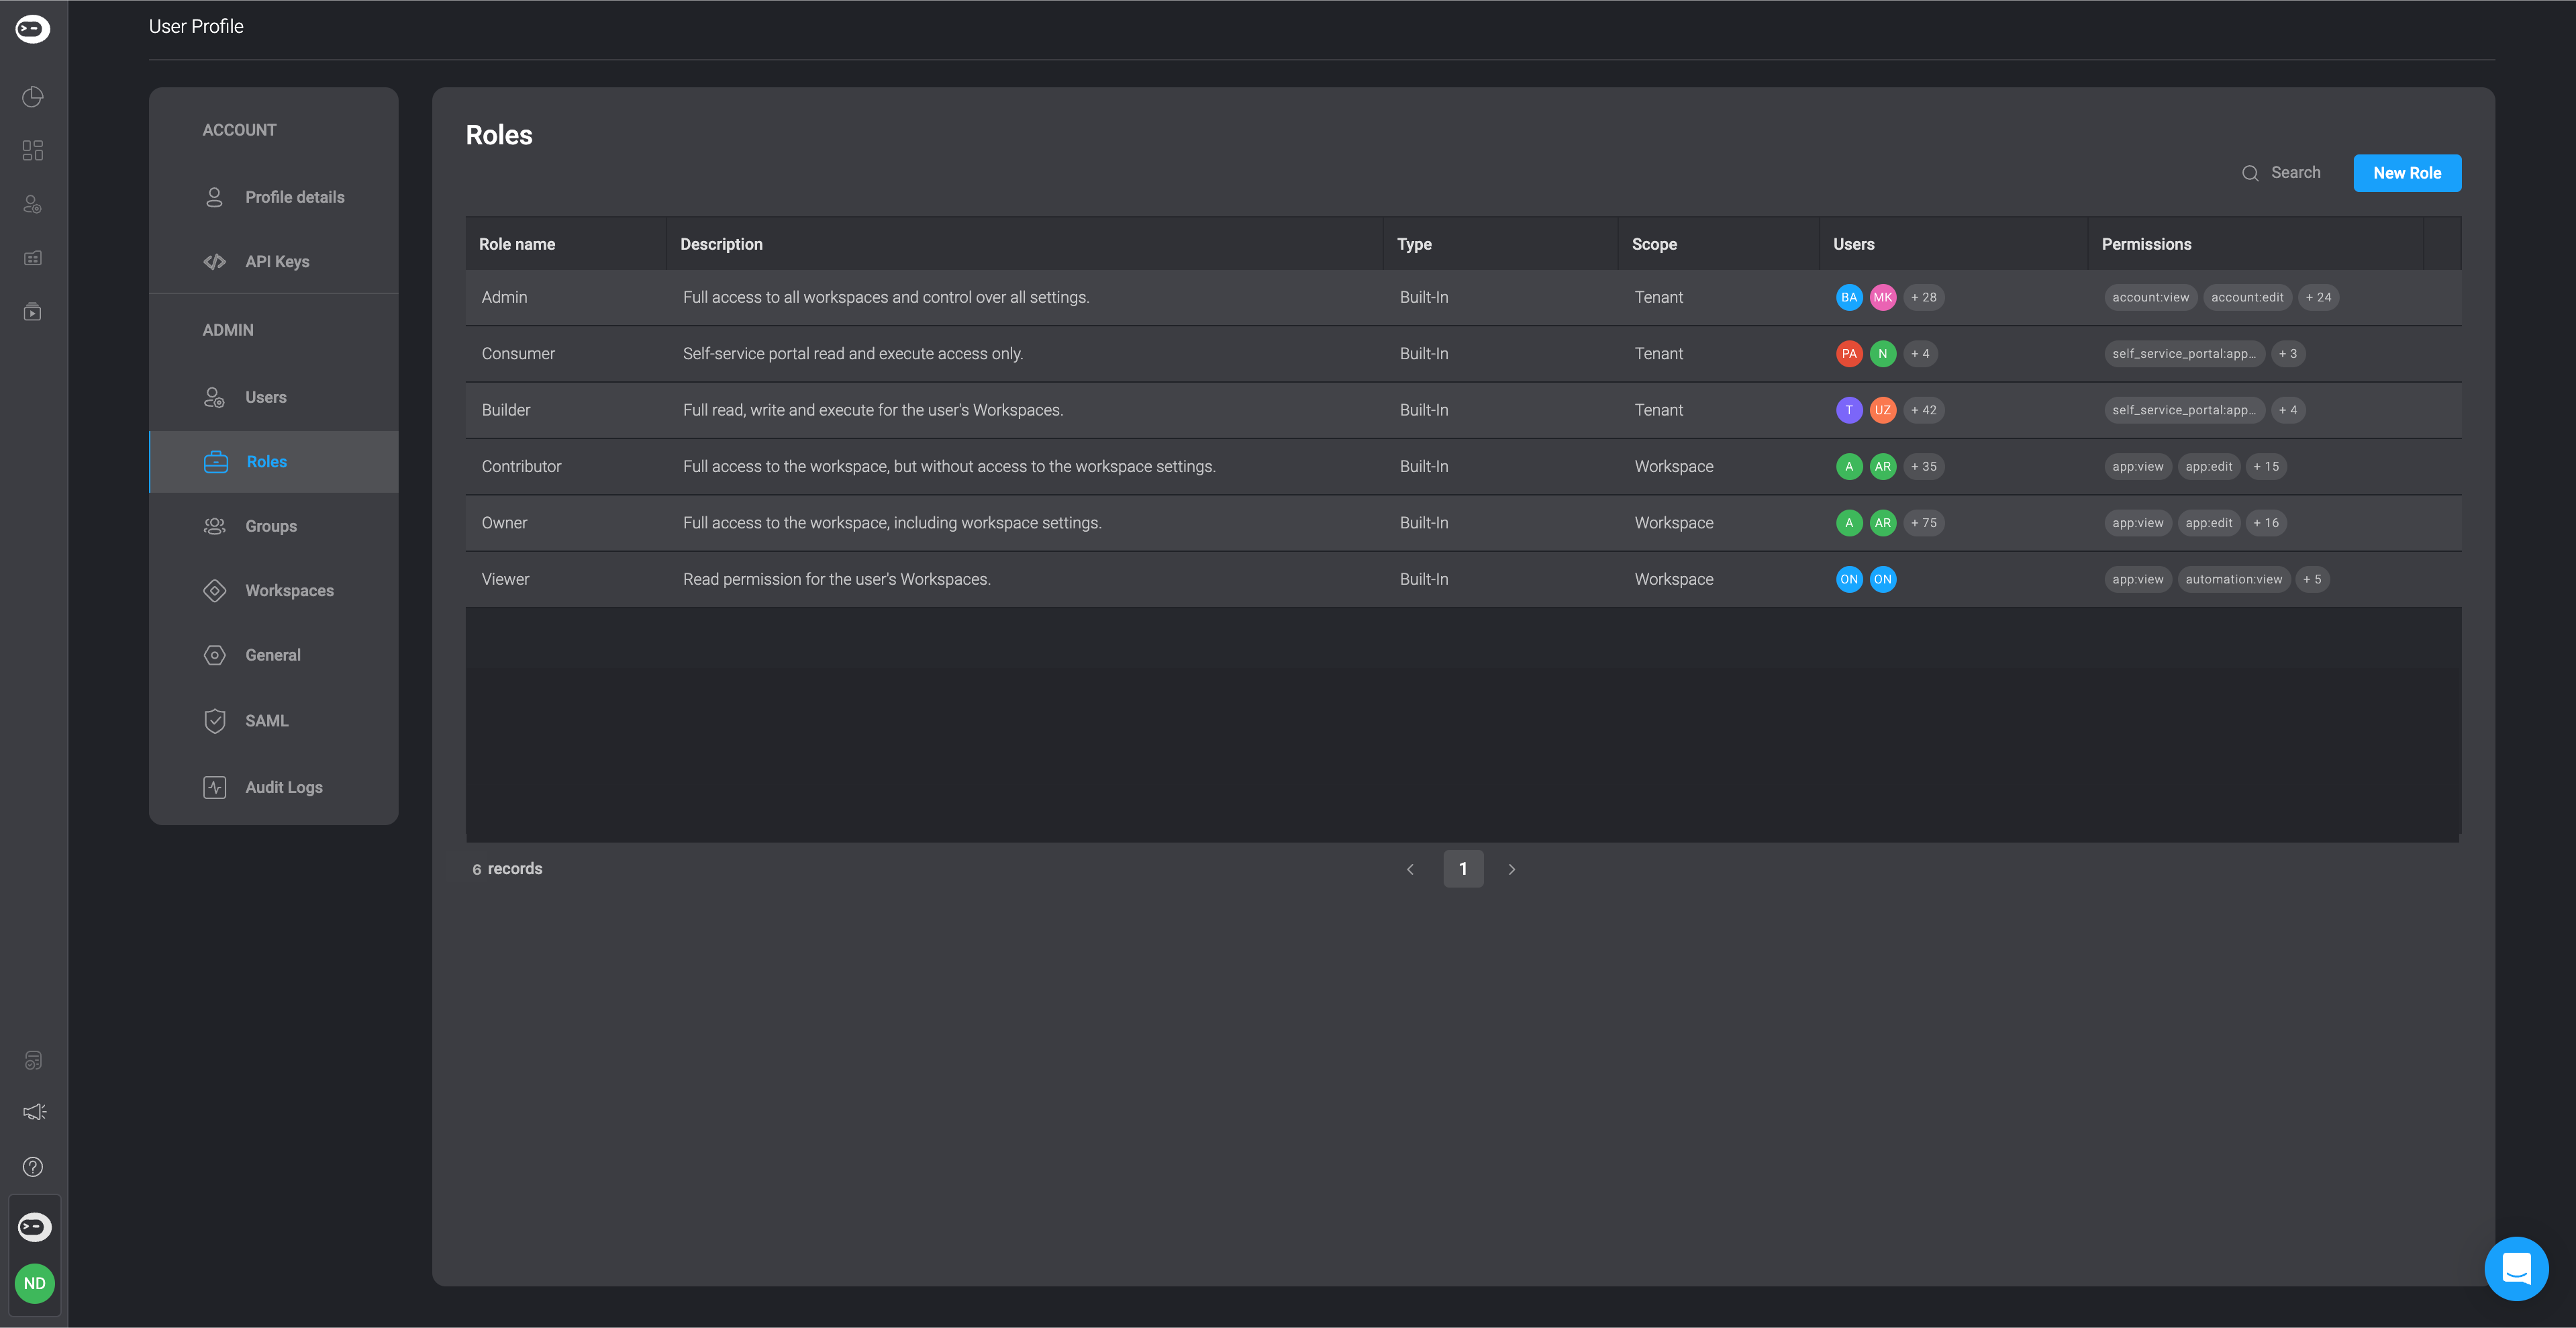
Task: Click the Search field in Roles
Action: point(2295,173)
